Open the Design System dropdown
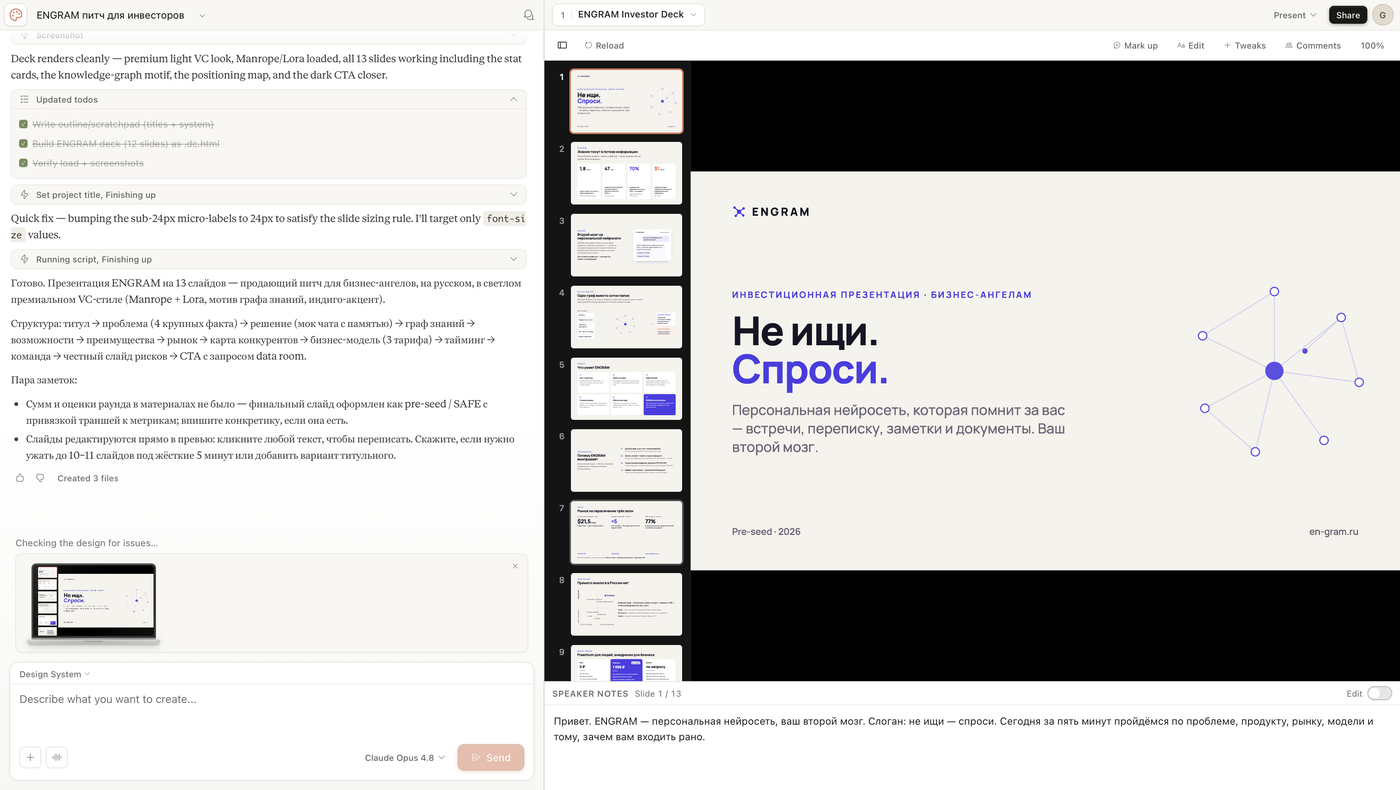The height and width of the screenshot is (790, 1400). (x=55, y=674)
